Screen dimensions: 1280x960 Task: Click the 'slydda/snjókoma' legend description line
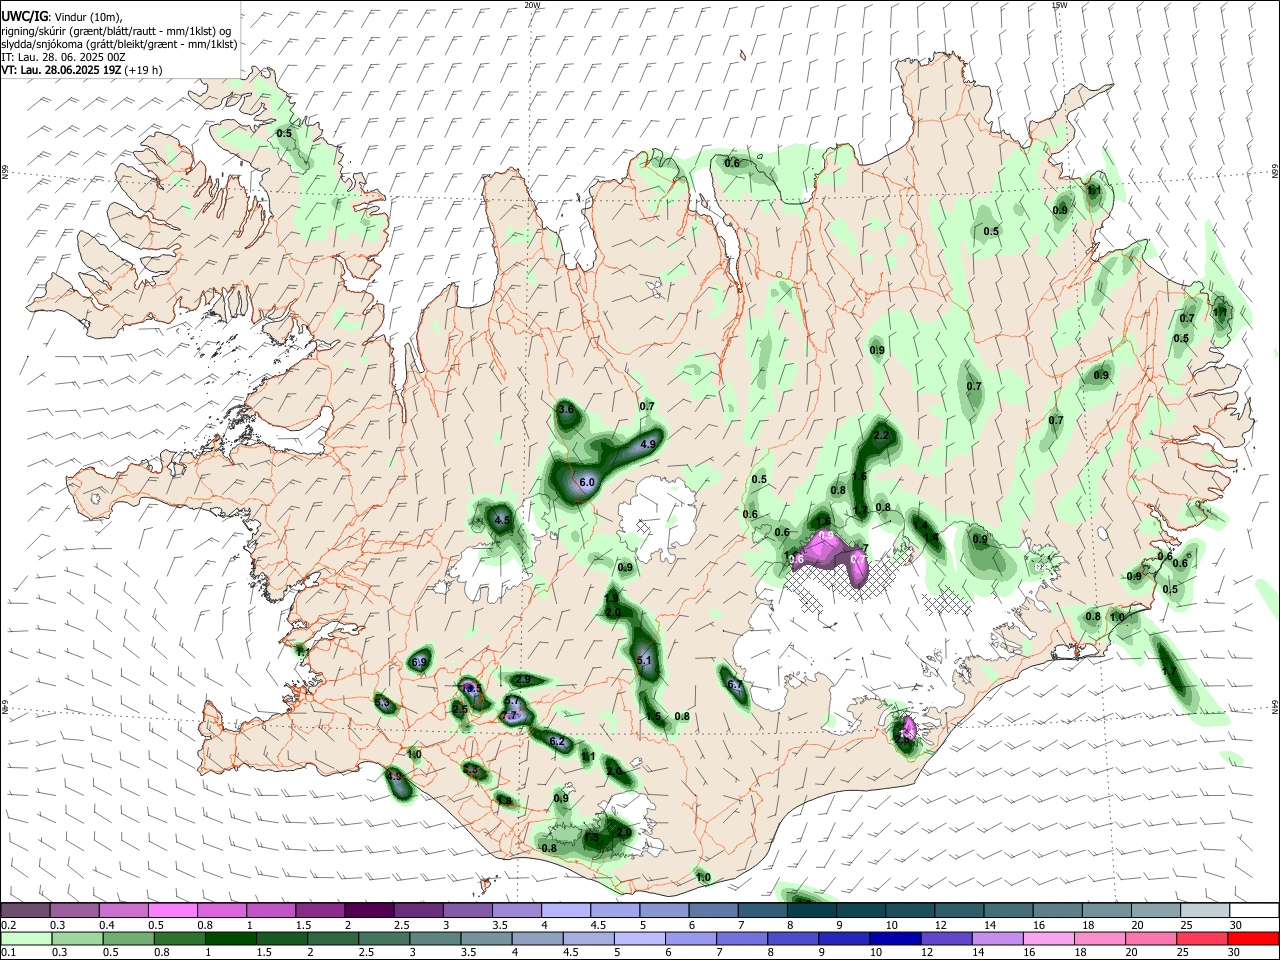tap(119, 44)
